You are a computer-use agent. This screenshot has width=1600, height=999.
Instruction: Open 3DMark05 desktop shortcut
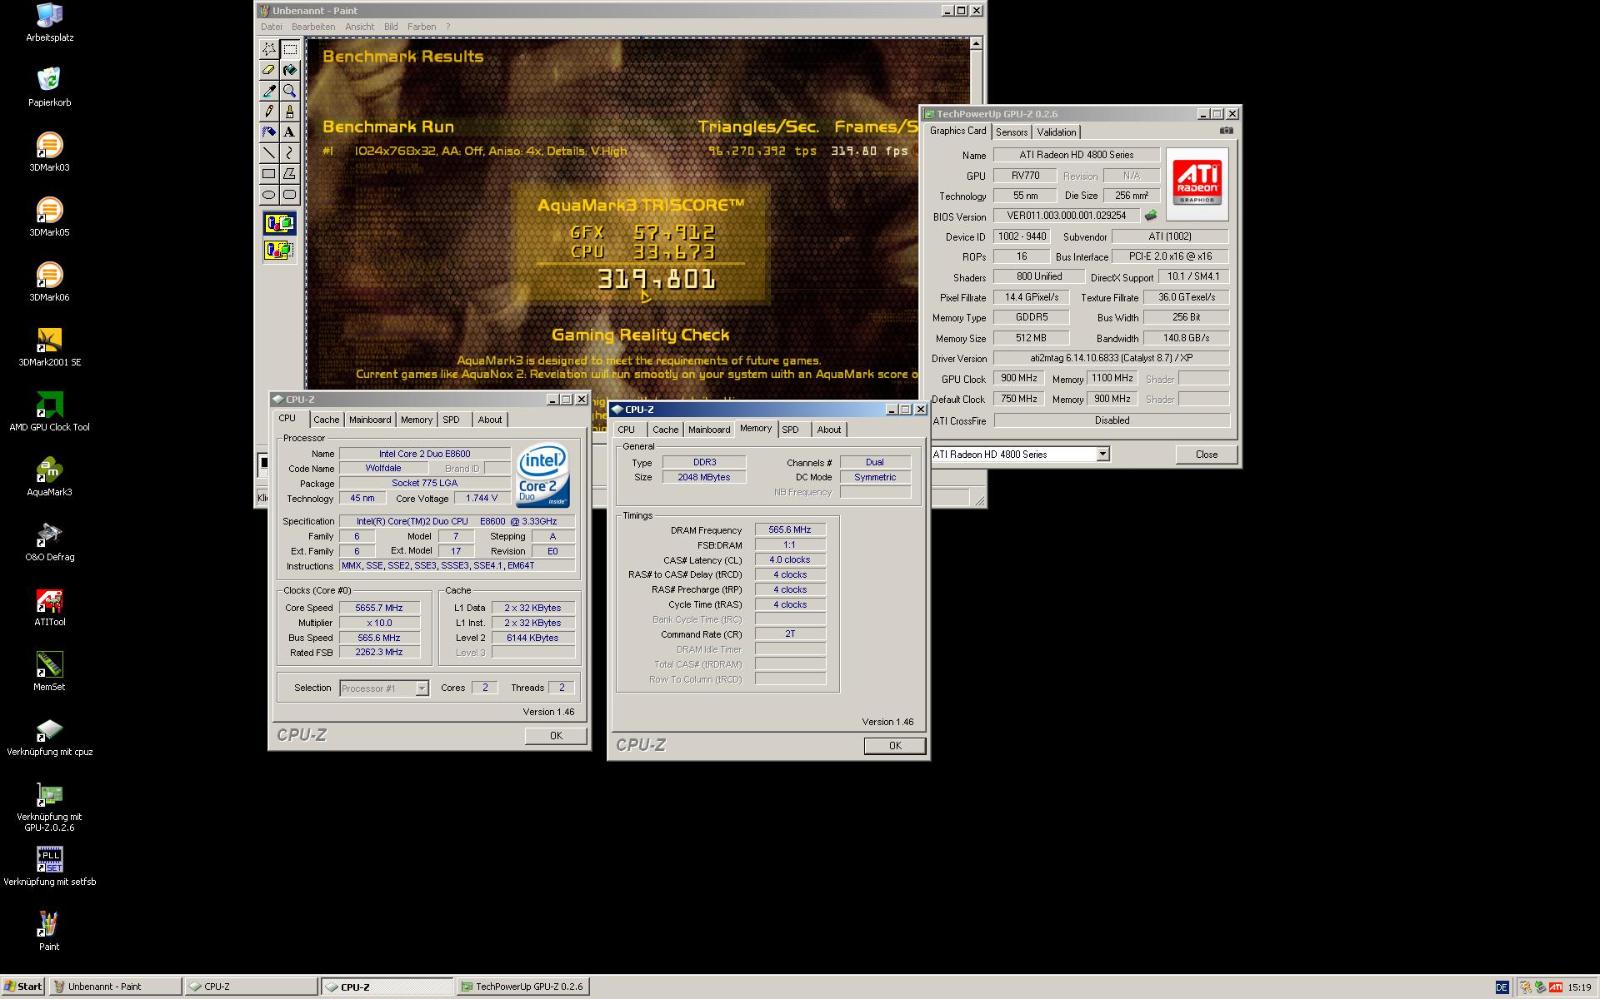[x=49, y=217]
